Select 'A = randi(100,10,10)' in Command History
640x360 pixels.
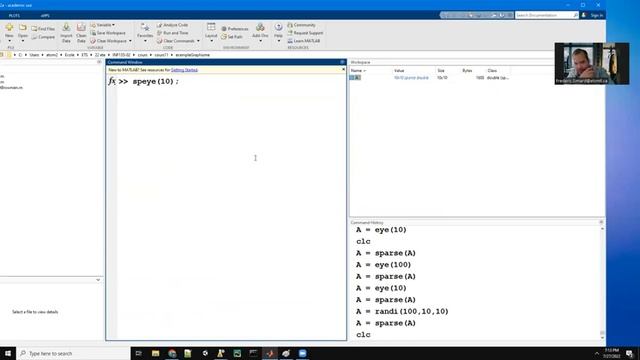pos(402,311)
